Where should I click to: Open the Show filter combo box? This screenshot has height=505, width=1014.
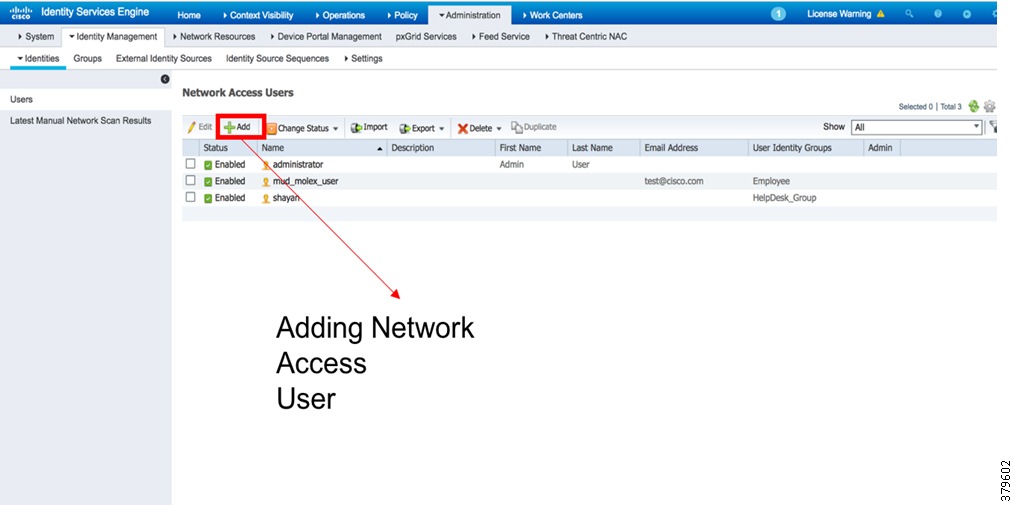[916, 127]
